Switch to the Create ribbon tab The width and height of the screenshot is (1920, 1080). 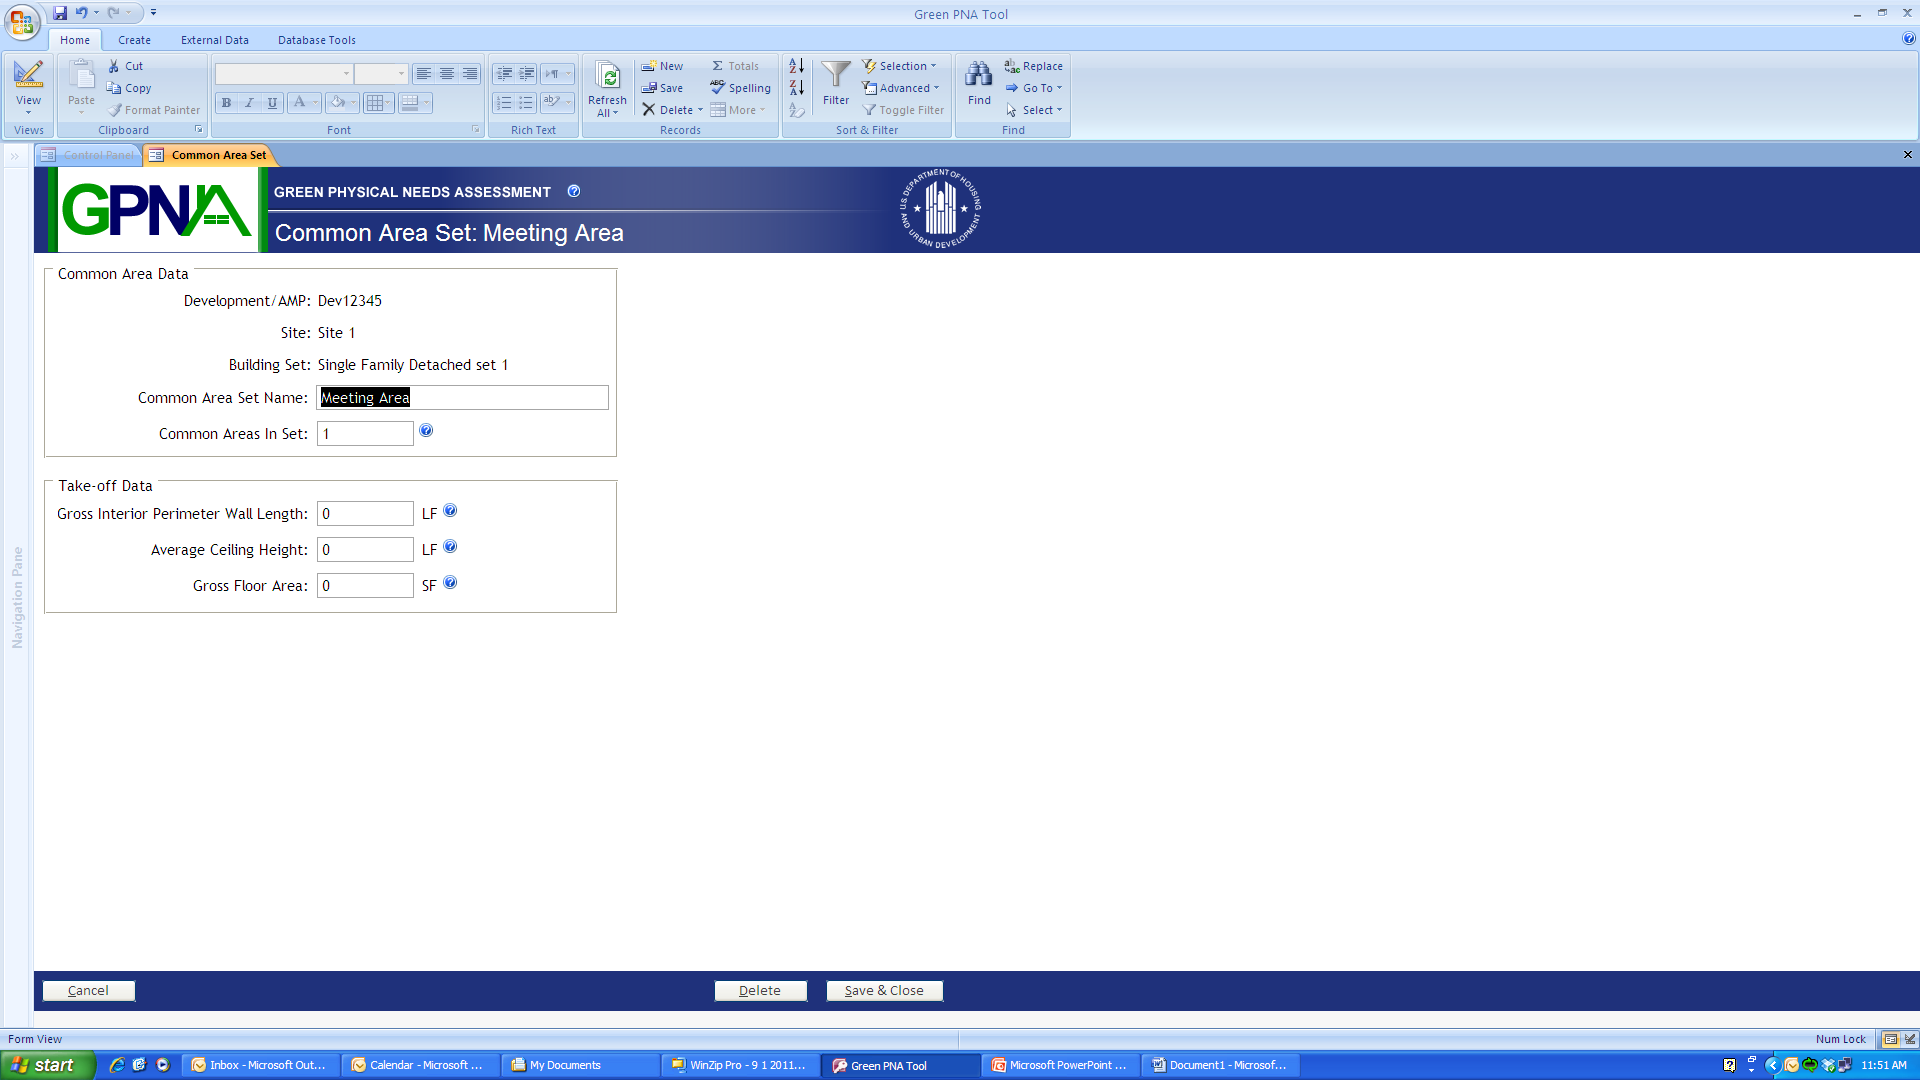134,40
